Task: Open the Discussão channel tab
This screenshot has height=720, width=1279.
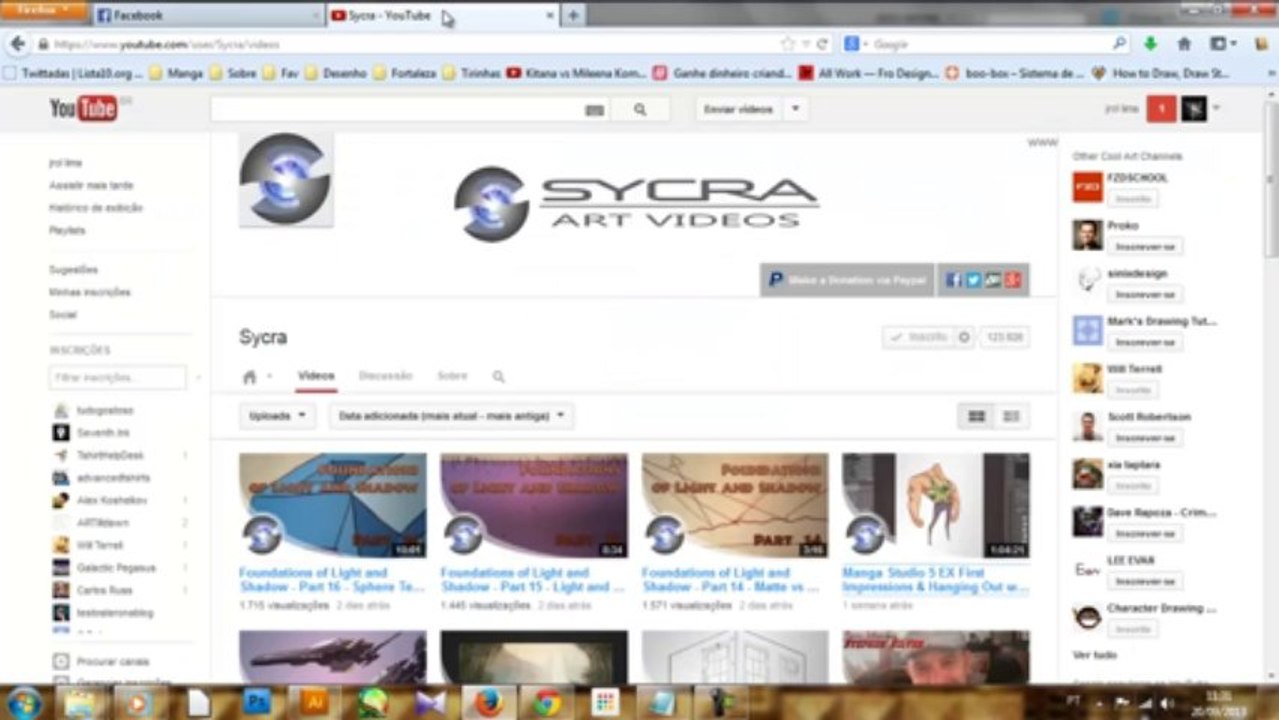Action: click(385, 377)
